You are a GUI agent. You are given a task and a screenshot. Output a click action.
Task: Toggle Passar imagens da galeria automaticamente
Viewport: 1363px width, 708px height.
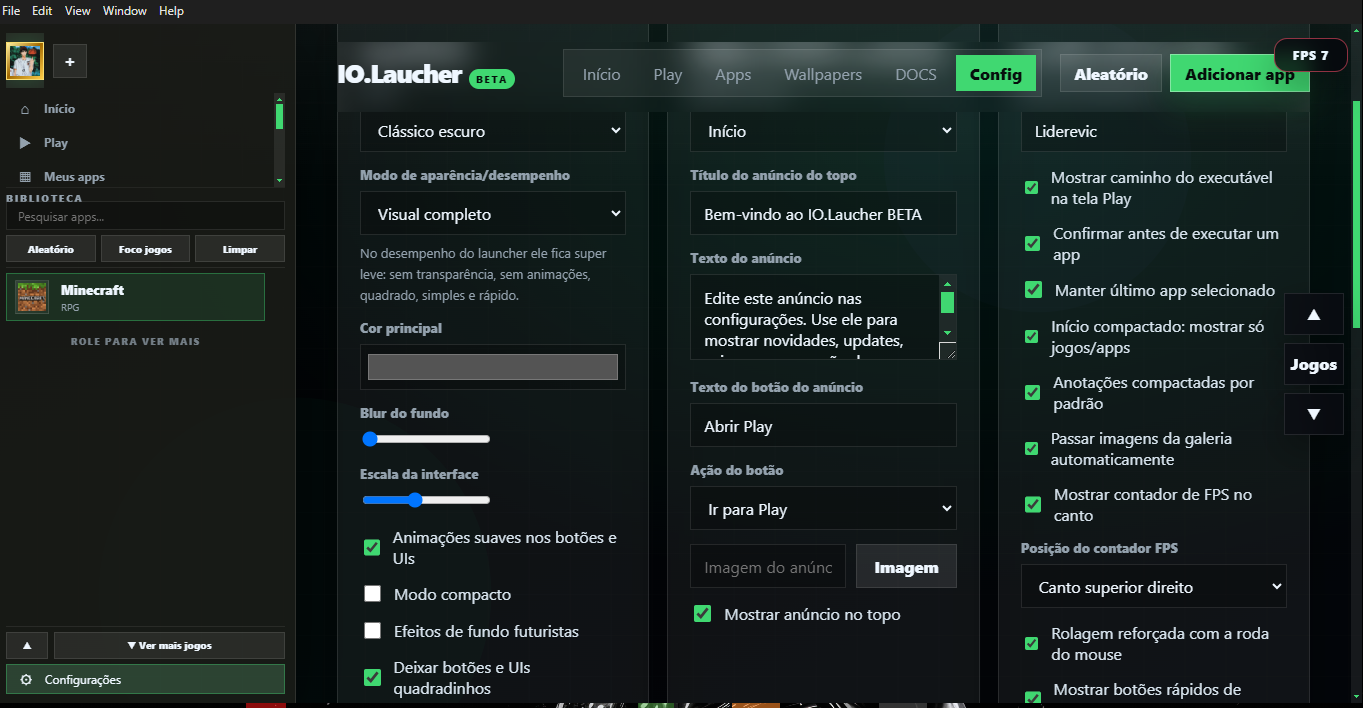[x=1031, y=449]
